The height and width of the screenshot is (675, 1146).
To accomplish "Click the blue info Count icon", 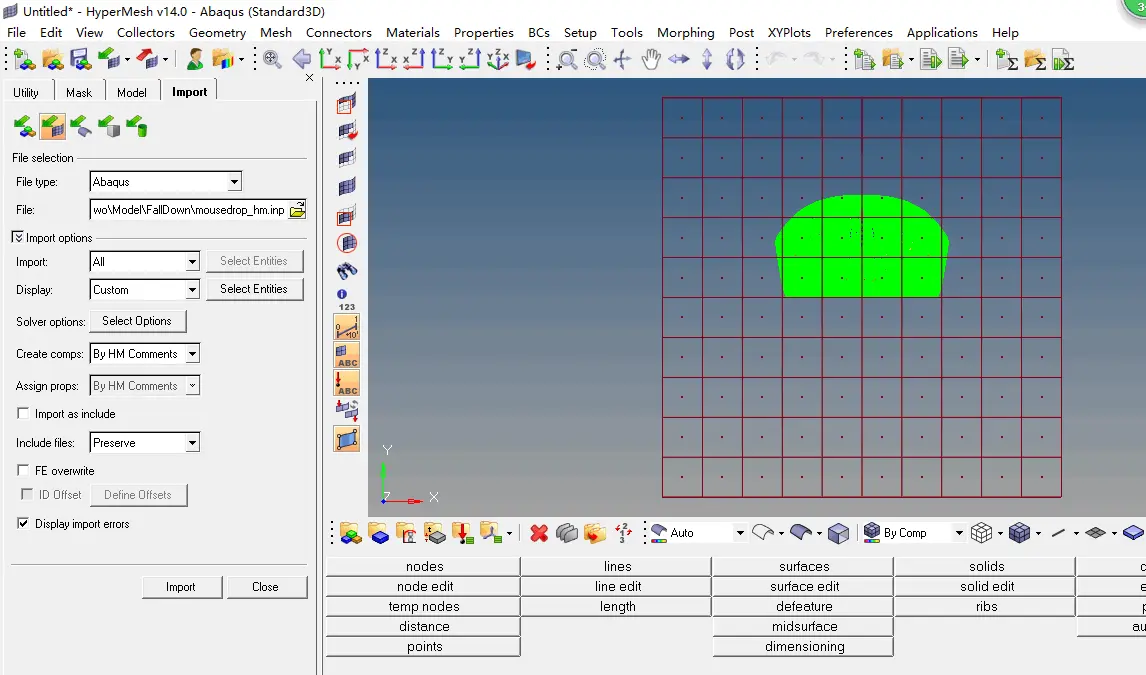I will point(341,294).
